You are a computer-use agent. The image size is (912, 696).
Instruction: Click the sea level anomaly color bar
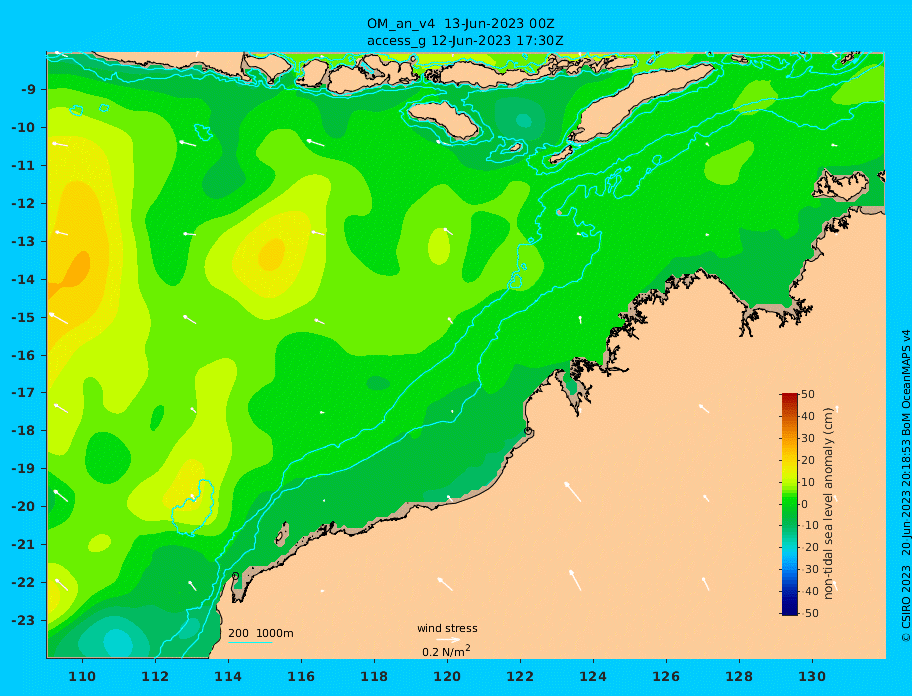coord(790,504)
